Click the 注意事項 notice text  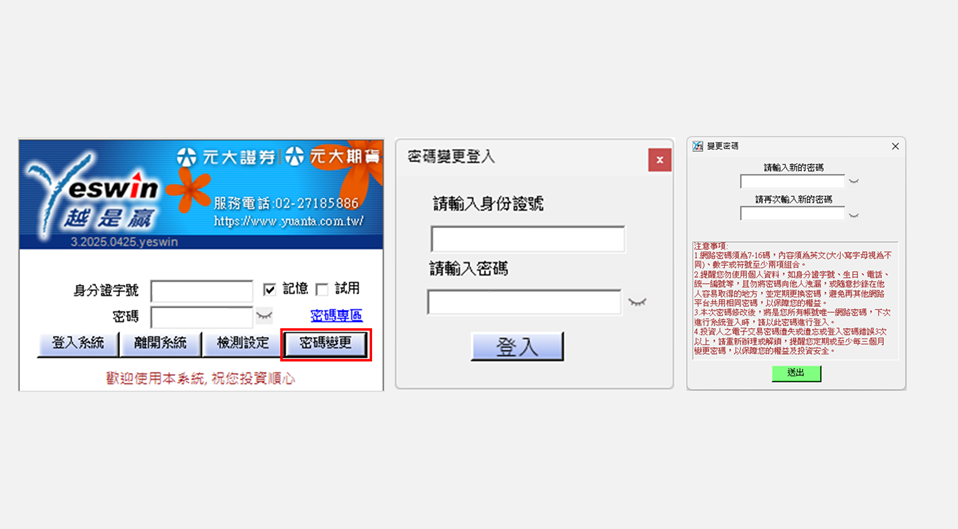[793, 299]
